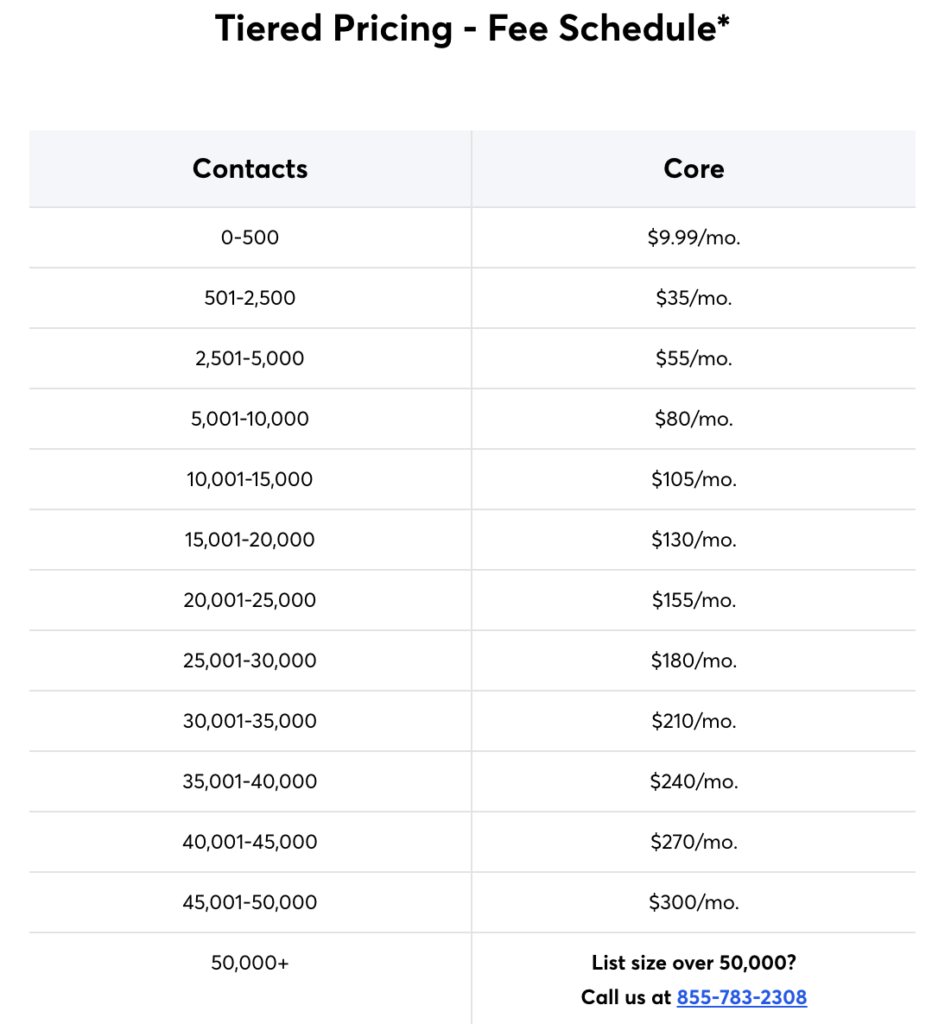
Task: Click the $155/mo. price cell
Action: pyautogui.click(x=693, y=600)
